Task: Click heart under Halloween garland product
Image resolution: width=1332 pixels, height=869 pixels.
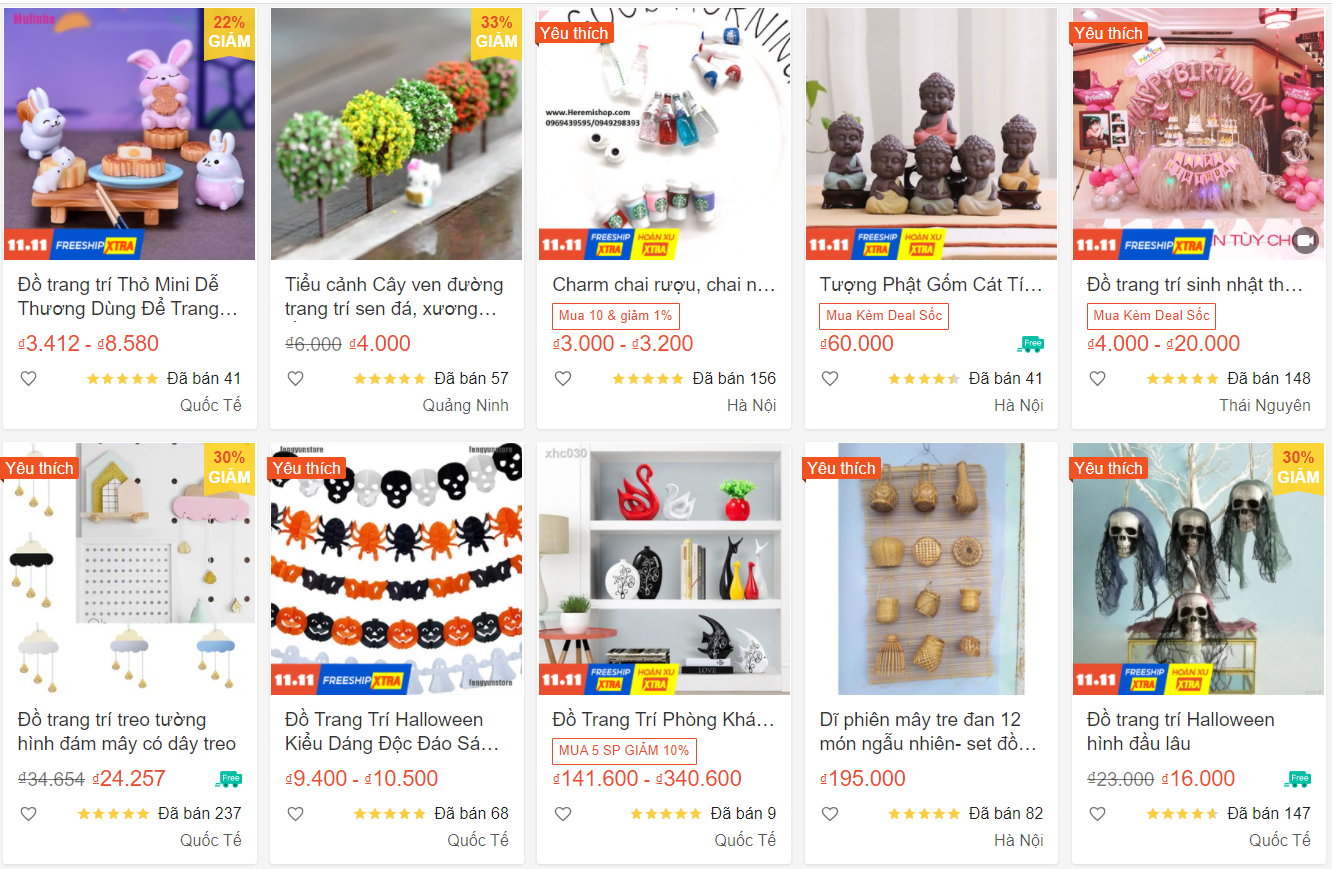Action: click(295, 814)
